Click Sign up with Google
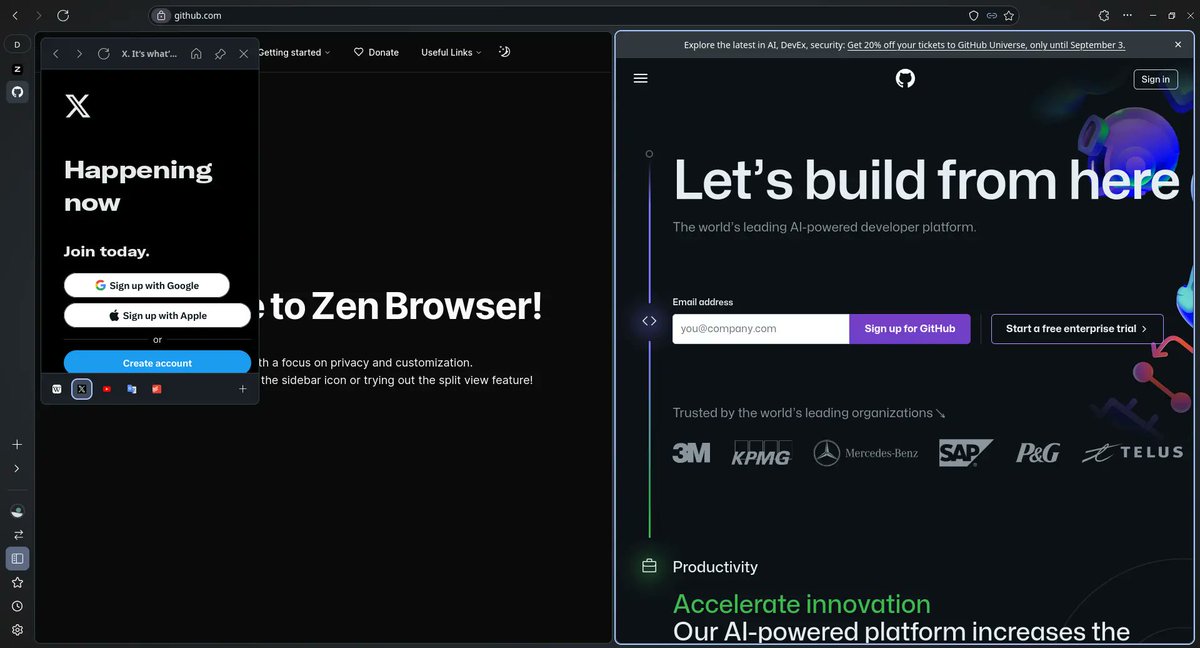Image resolution: width=1200 pixels, height=648 pixels. 147,285
